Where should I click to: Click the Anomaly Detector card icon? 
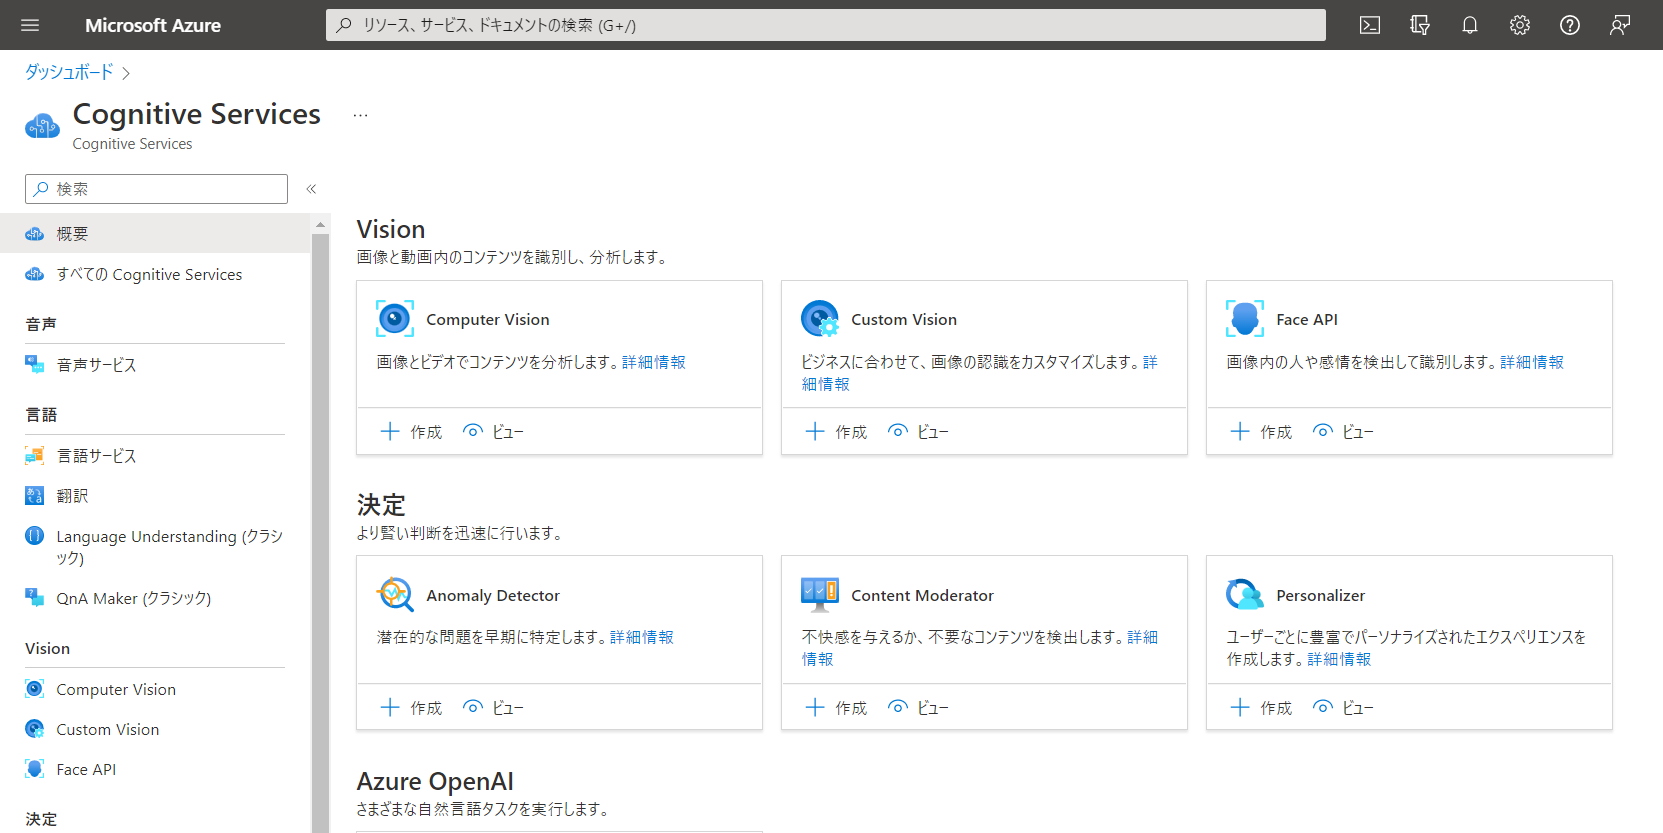tap(395, 595)
